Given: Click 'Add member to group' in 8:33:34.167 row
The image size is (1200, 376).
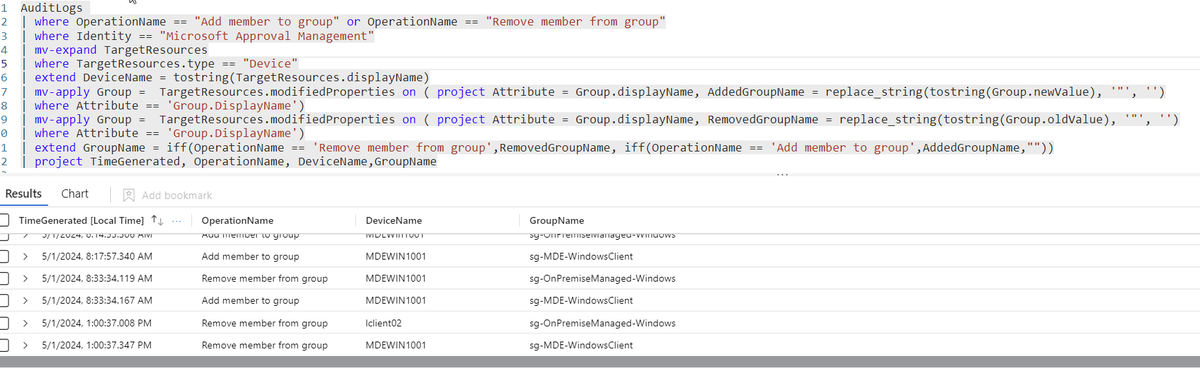Looking at the screenshot, I should click(250, 300).
